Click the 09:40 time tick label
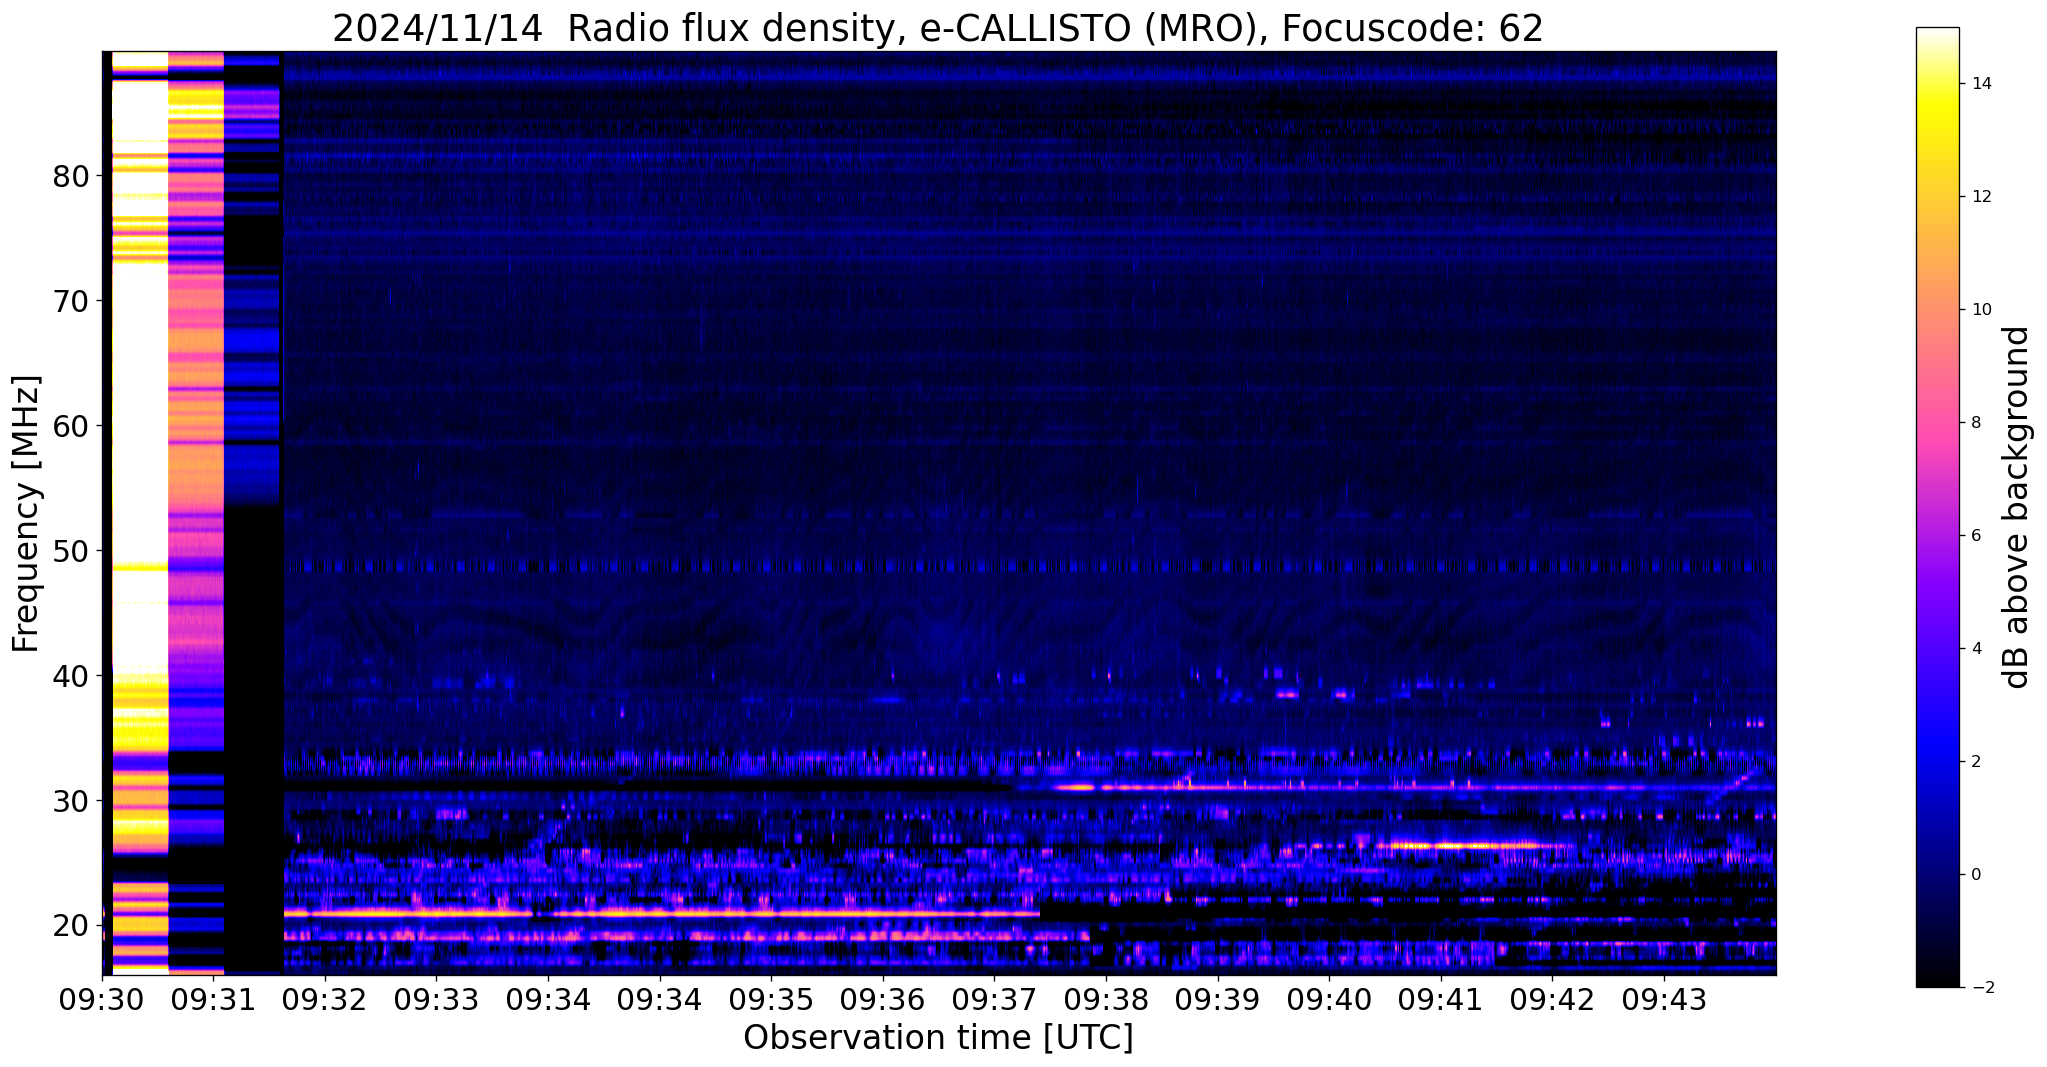The width and height of the screenshot is (2047, 1067). [x=1329, y=1001]
